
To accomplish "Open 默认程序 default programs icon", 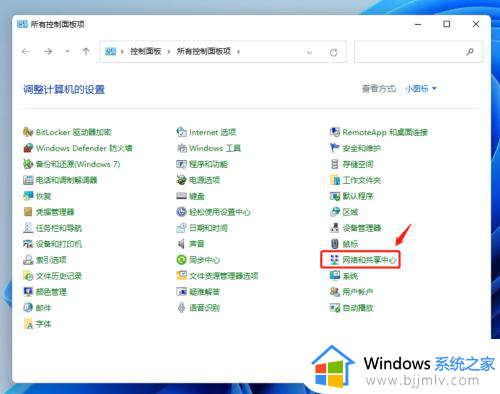I will coord(335,196).
